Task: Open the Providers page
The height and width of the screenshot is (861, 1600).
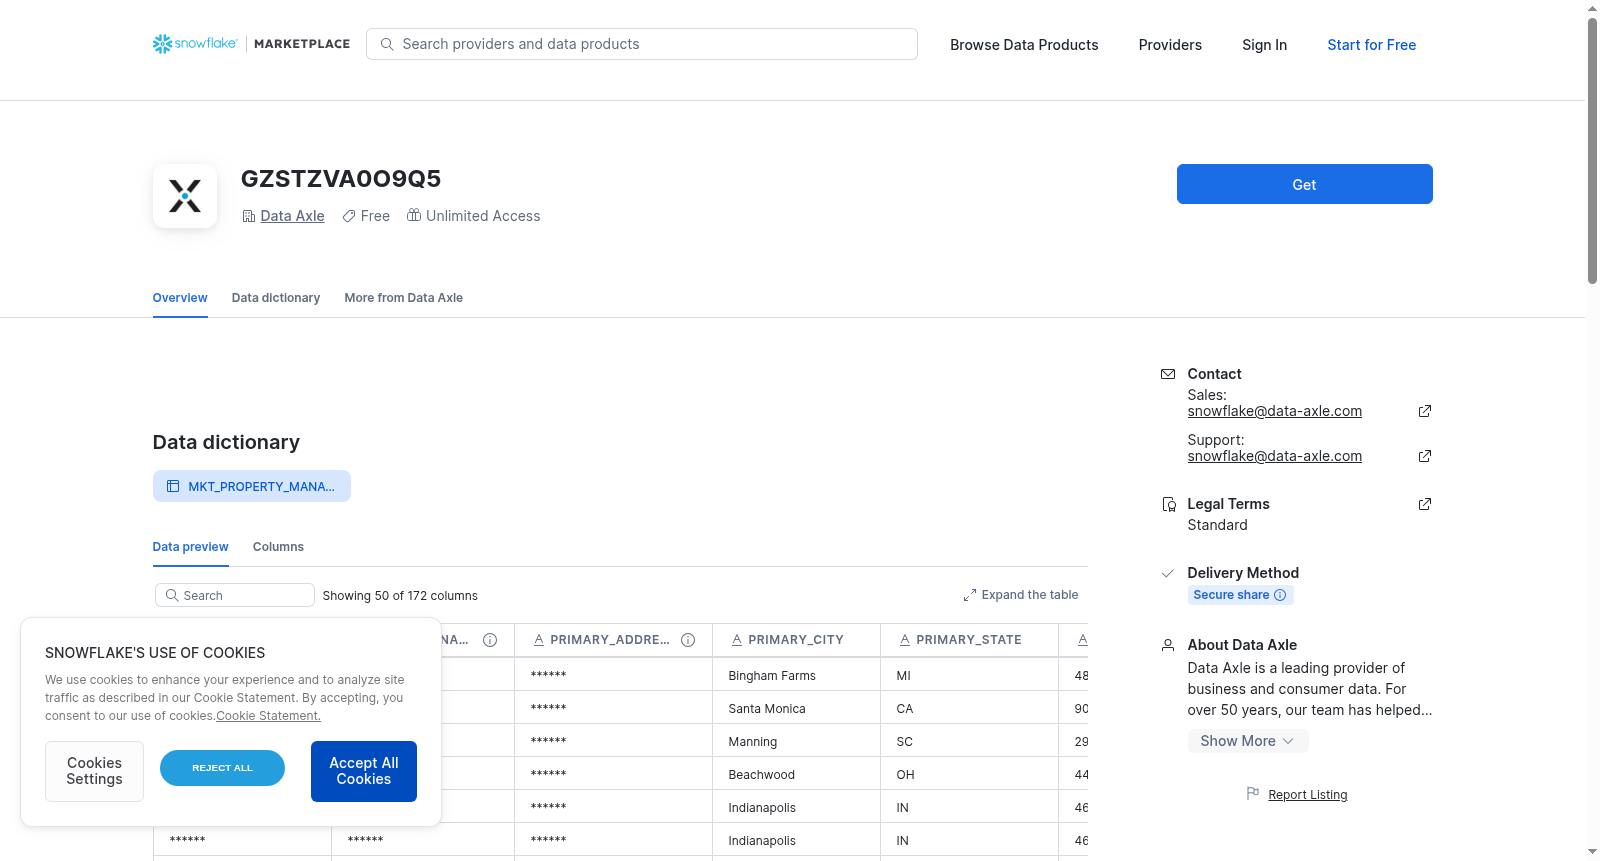Action: point(1170,45)
